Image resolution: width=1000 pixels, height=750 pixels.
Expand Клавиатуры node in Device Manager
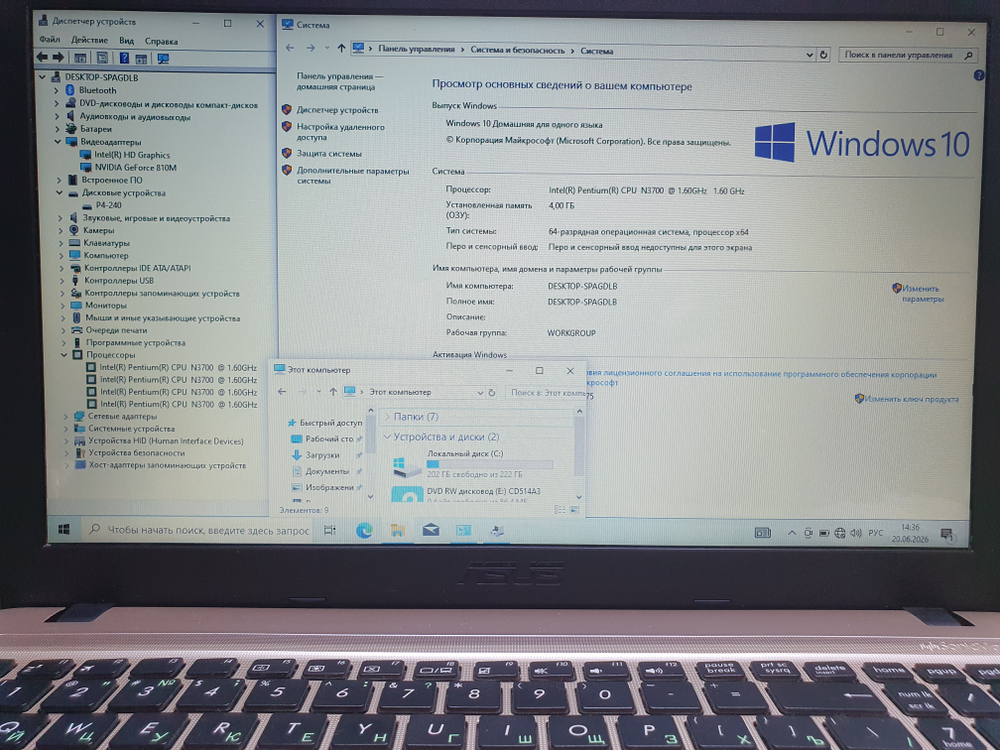pos(61,243)
